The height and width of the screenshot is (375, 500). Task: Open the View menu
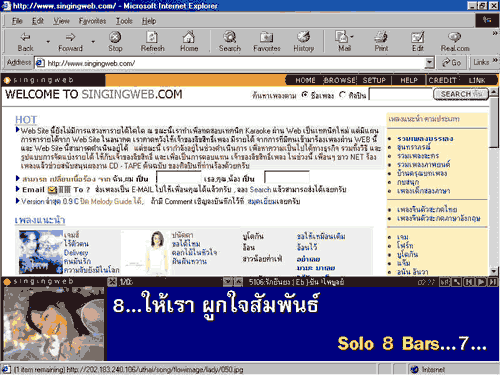coord(62,21)
